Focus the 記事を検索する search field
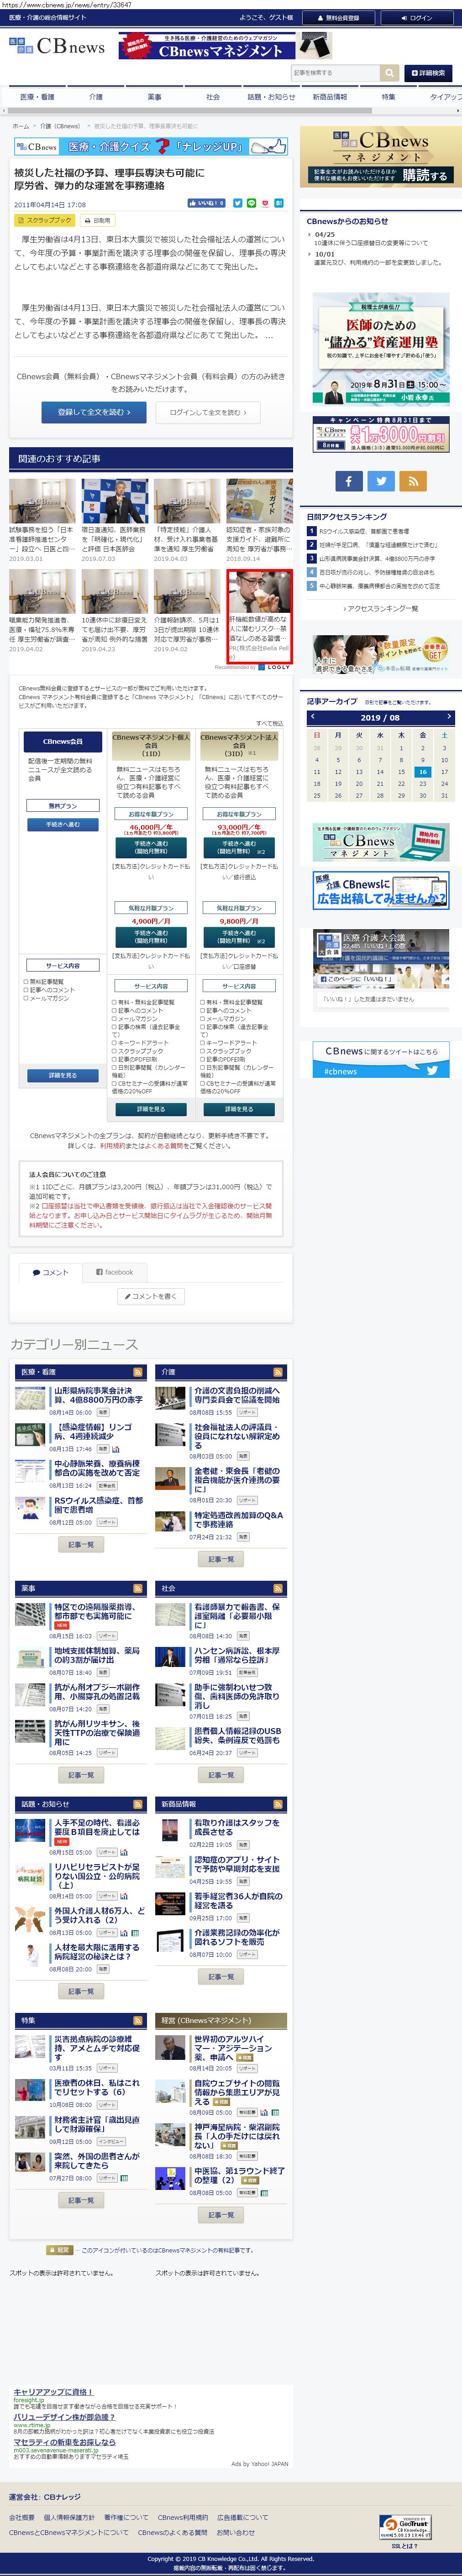The image size is (462, 2576). pos(335,73)
